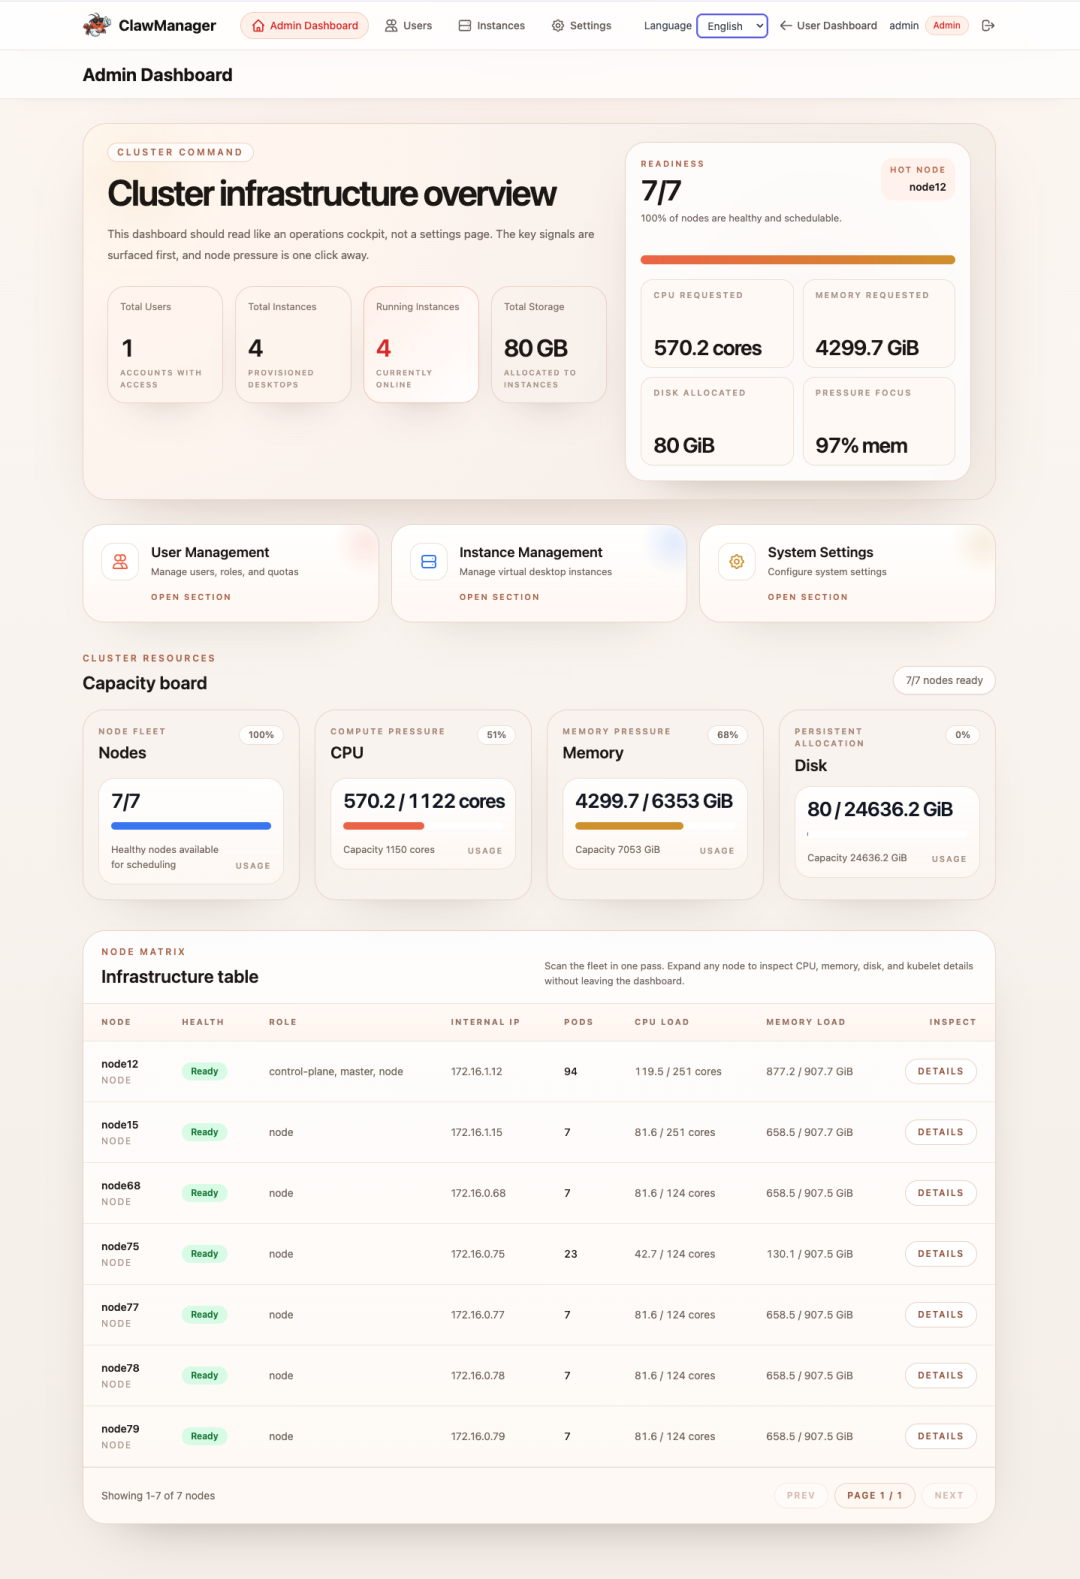Click memory load 130.1 / 907.5 GiB
The width and height of the screenshot is (1080, 1579).
pos(810,1254)
